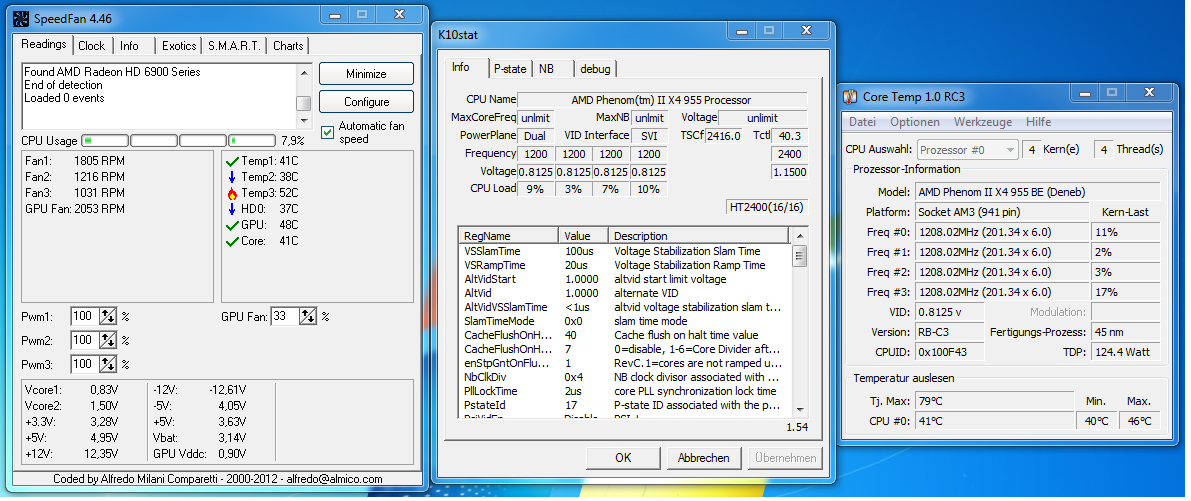Click the Freq #0 value in Core Temp
Viewport: 1191px width, 501px height.
click(1002, 232)
